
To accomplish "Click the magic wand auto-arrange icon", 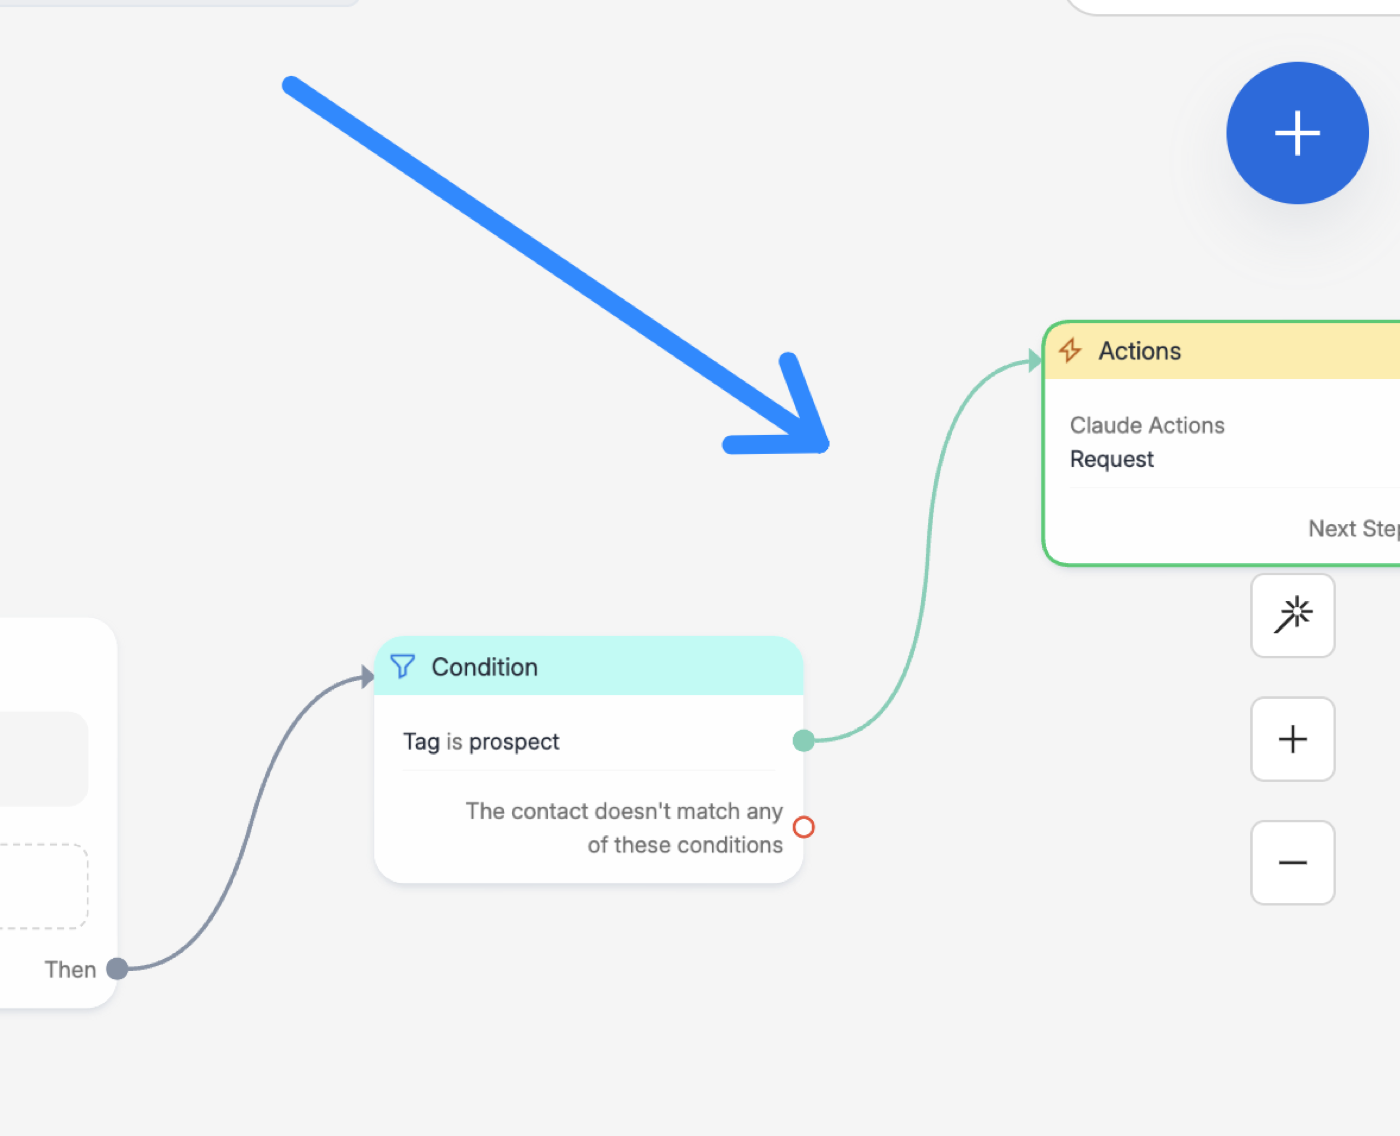I will coord(1293,615).
